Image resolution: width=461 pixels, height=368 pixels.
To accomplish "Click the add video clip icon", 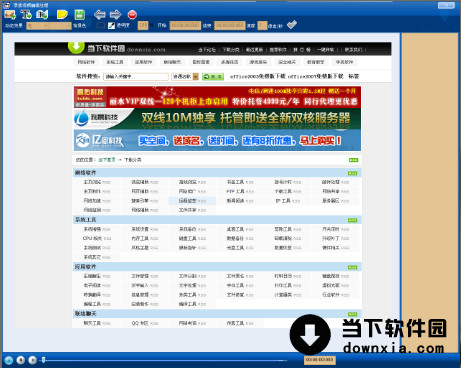I will coord(42,14).
